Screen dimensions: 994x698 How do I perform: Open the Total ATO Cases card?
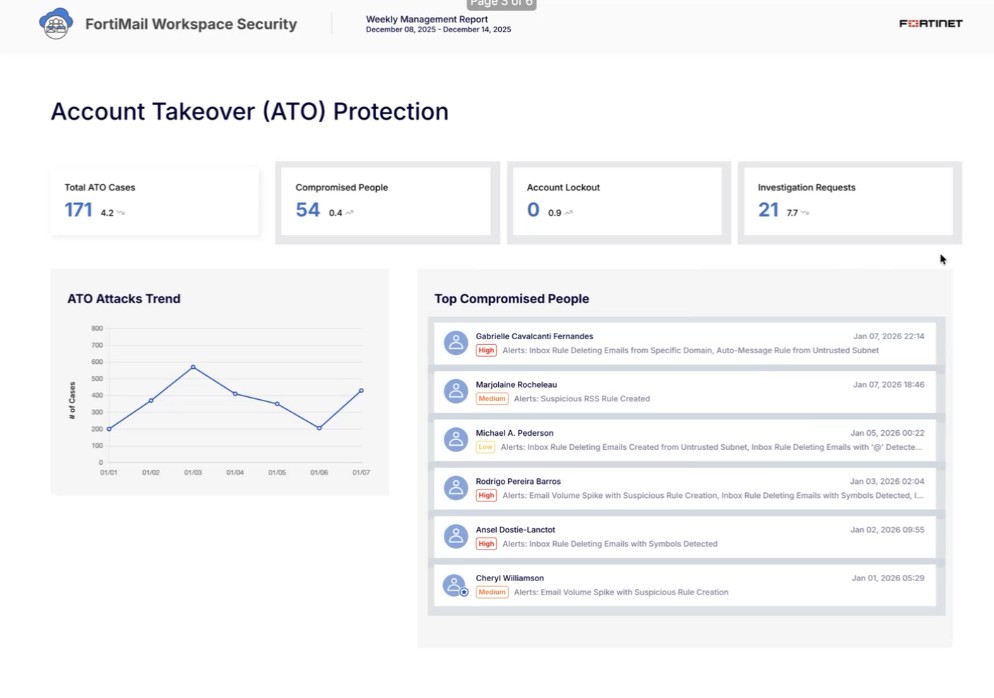[x=154, y=201]
